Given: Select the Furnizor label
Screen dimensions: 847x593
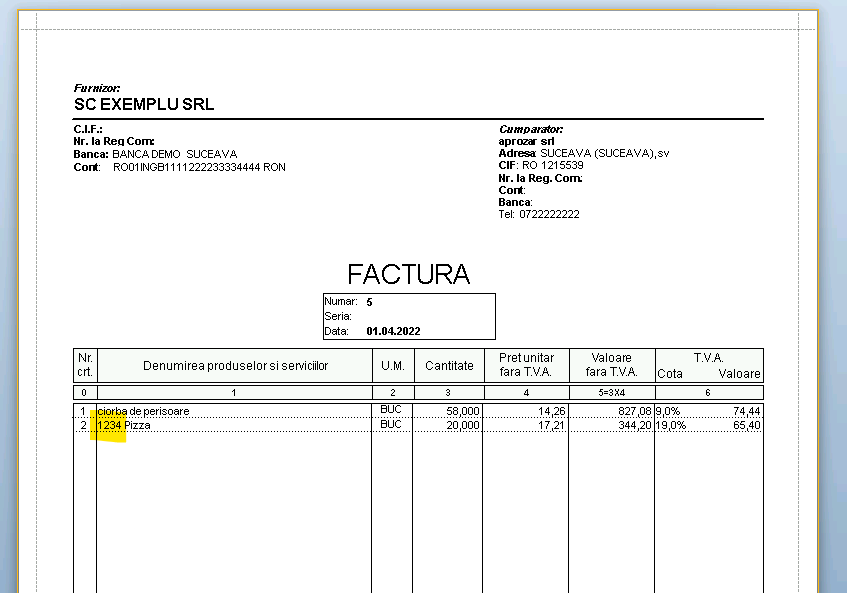Looking at the screenshot, I should pyautogui.click(x=97, y=88).
